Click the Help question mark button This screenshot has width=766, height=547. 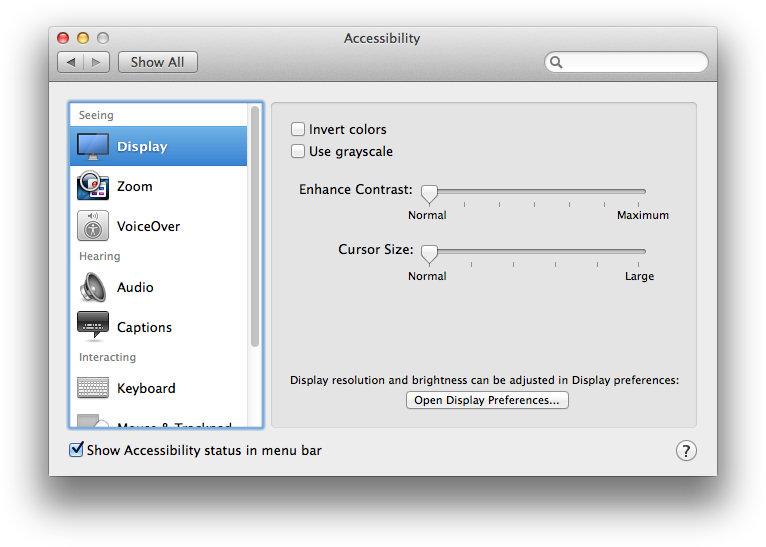coord(686,451)
